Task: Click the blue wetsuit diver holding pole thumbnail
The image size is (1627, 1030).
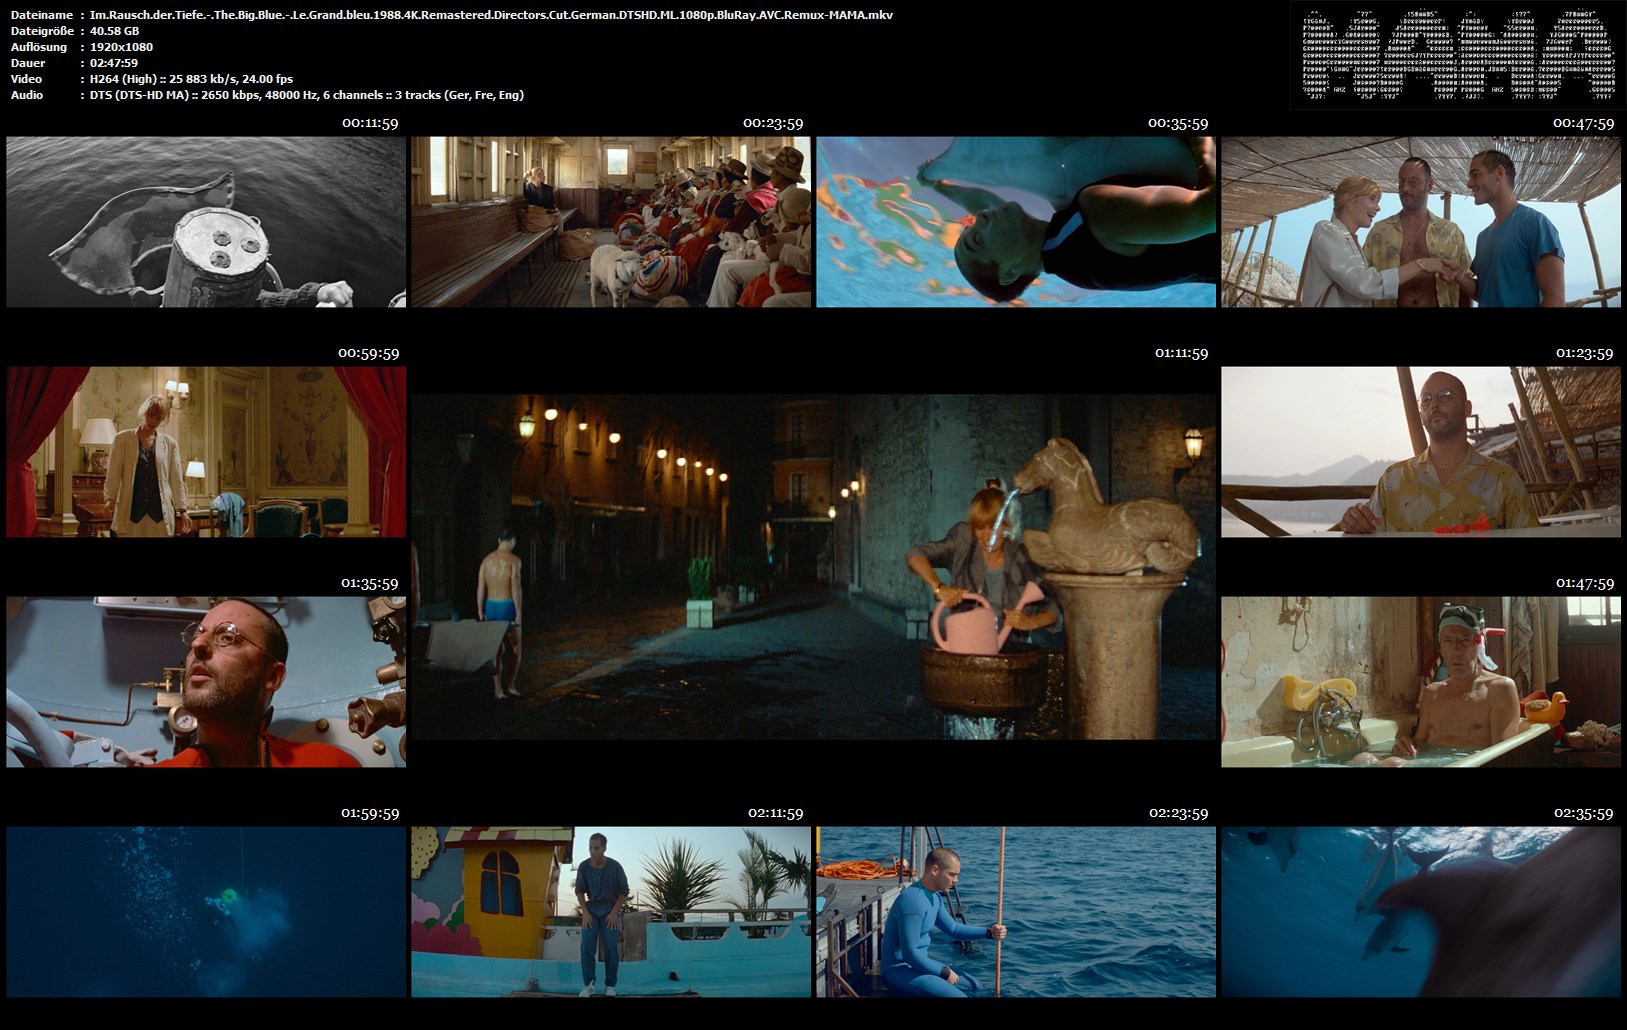Action: 1016,912
